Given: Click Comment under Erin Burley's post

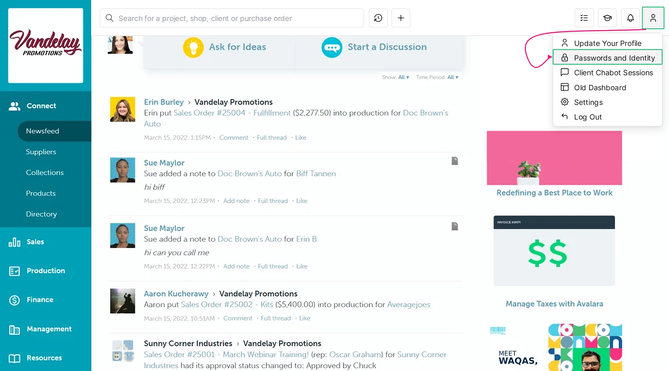Looking at the screenshot, I should [234, 137].
